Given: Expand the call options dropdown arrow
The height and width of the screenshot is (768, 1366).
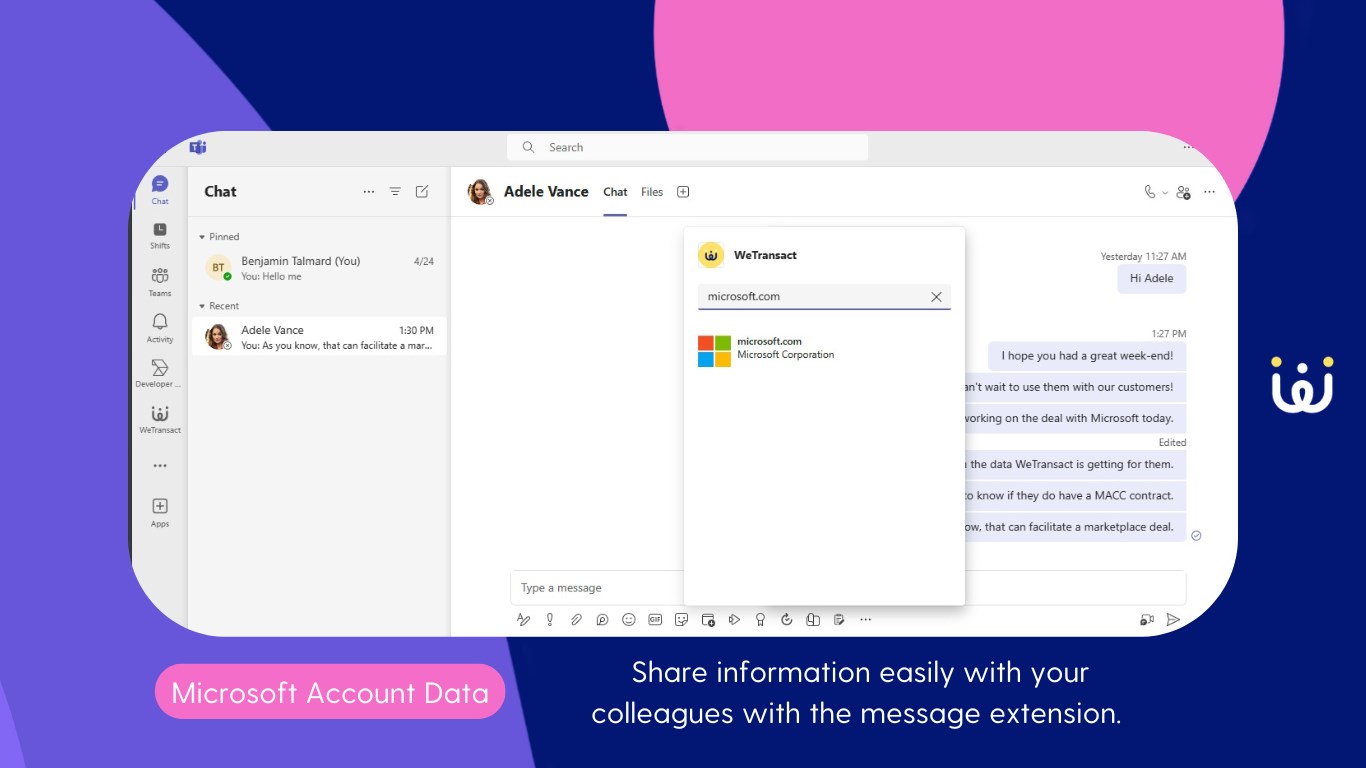Looking at the screenshot, I should (1165, 193).
